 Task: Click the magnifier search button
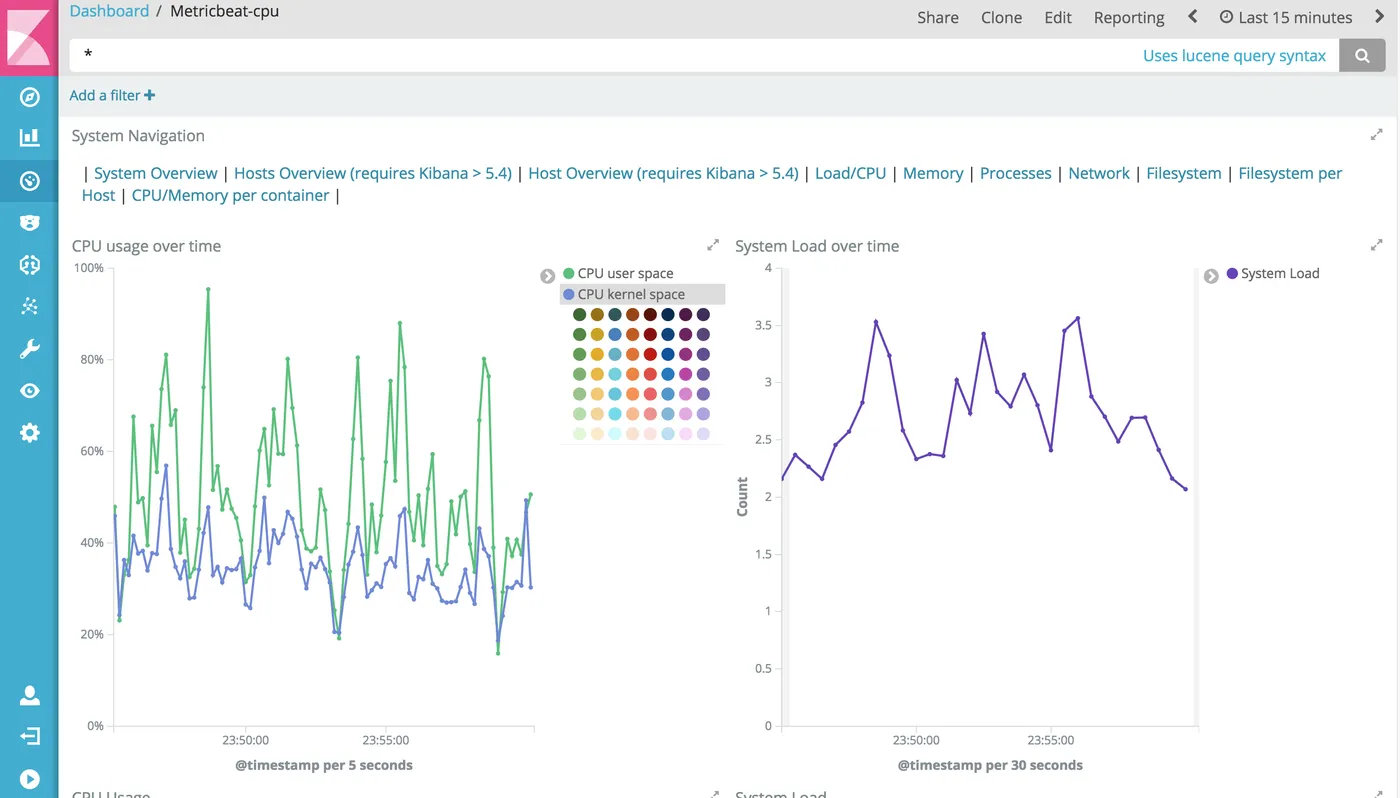[x=1362, y=56]
